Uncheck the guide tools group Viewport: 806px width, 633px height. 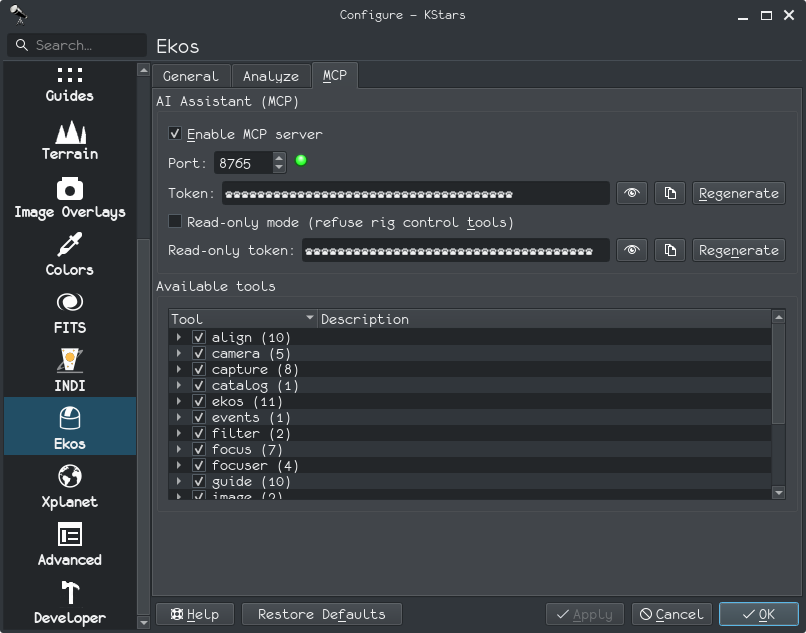199,481
